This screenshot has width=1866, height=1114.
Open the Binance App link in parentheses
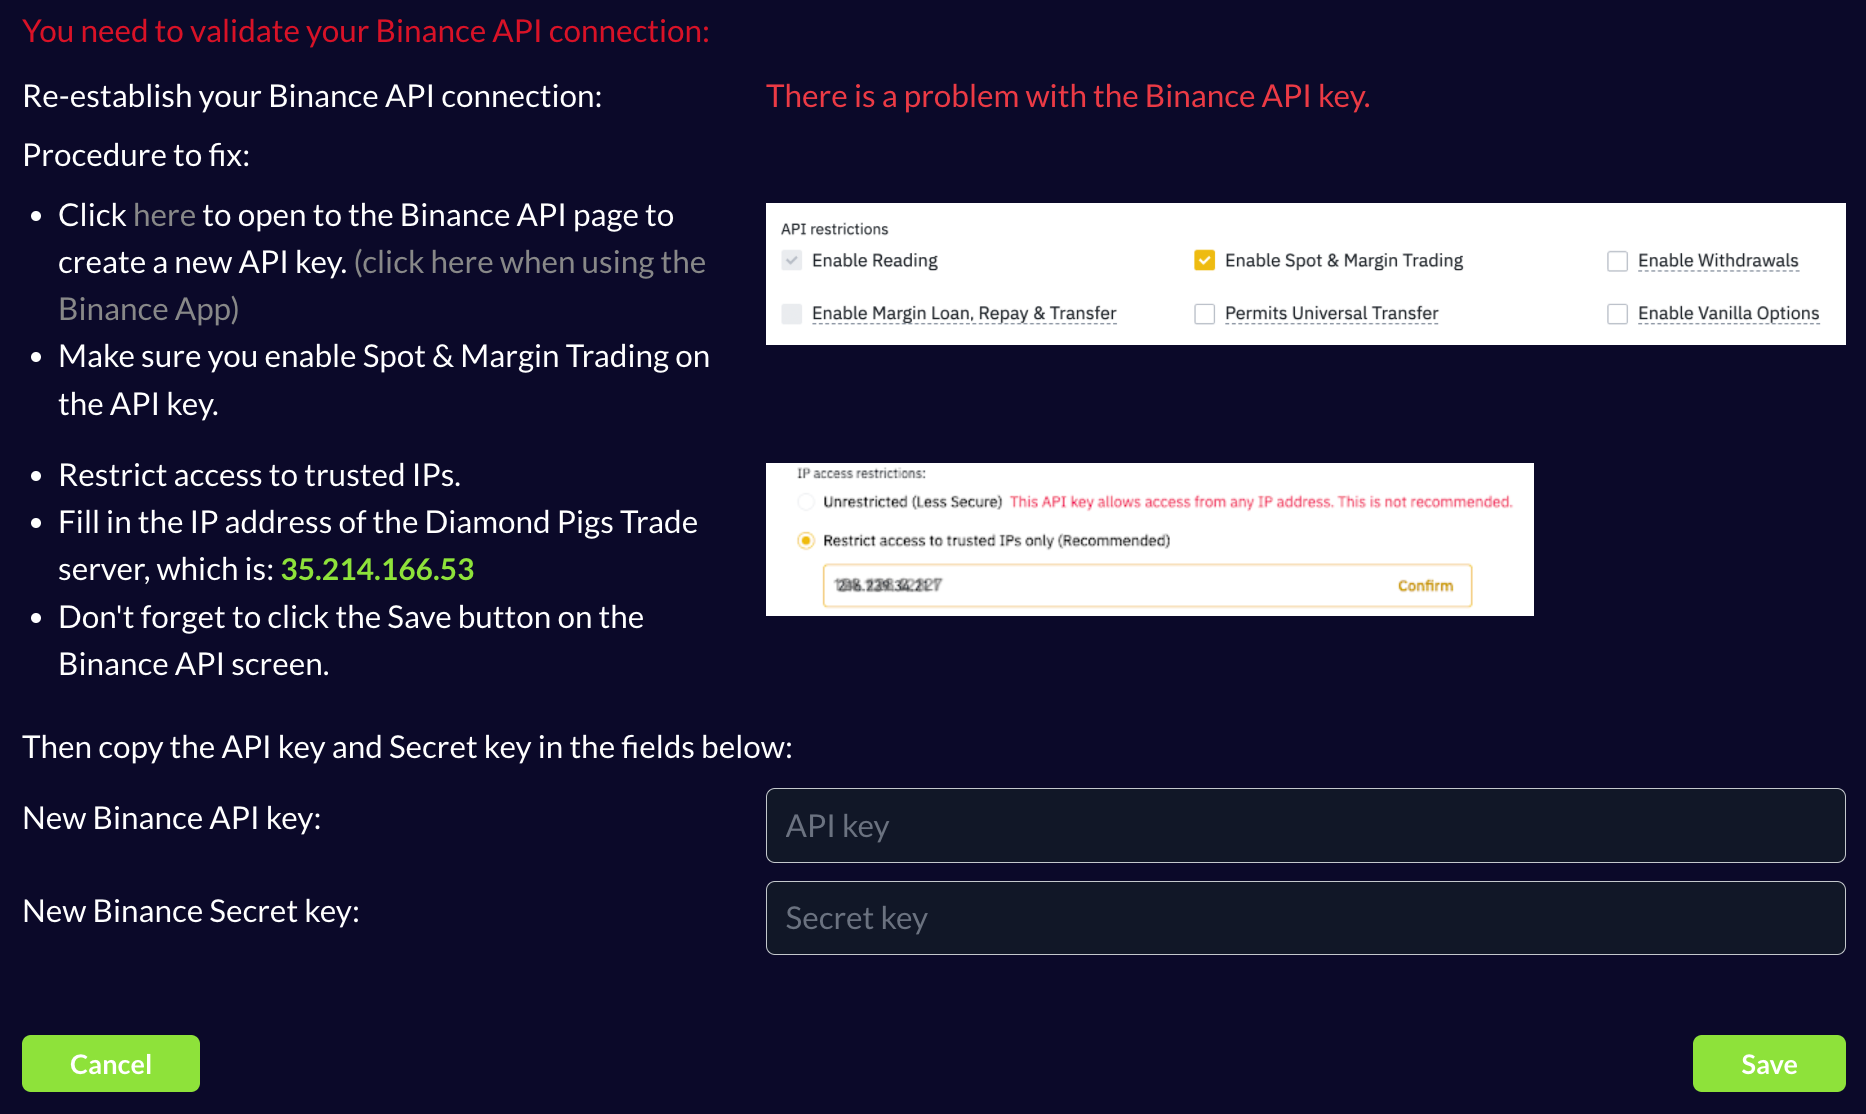click(x=382, y=286)
